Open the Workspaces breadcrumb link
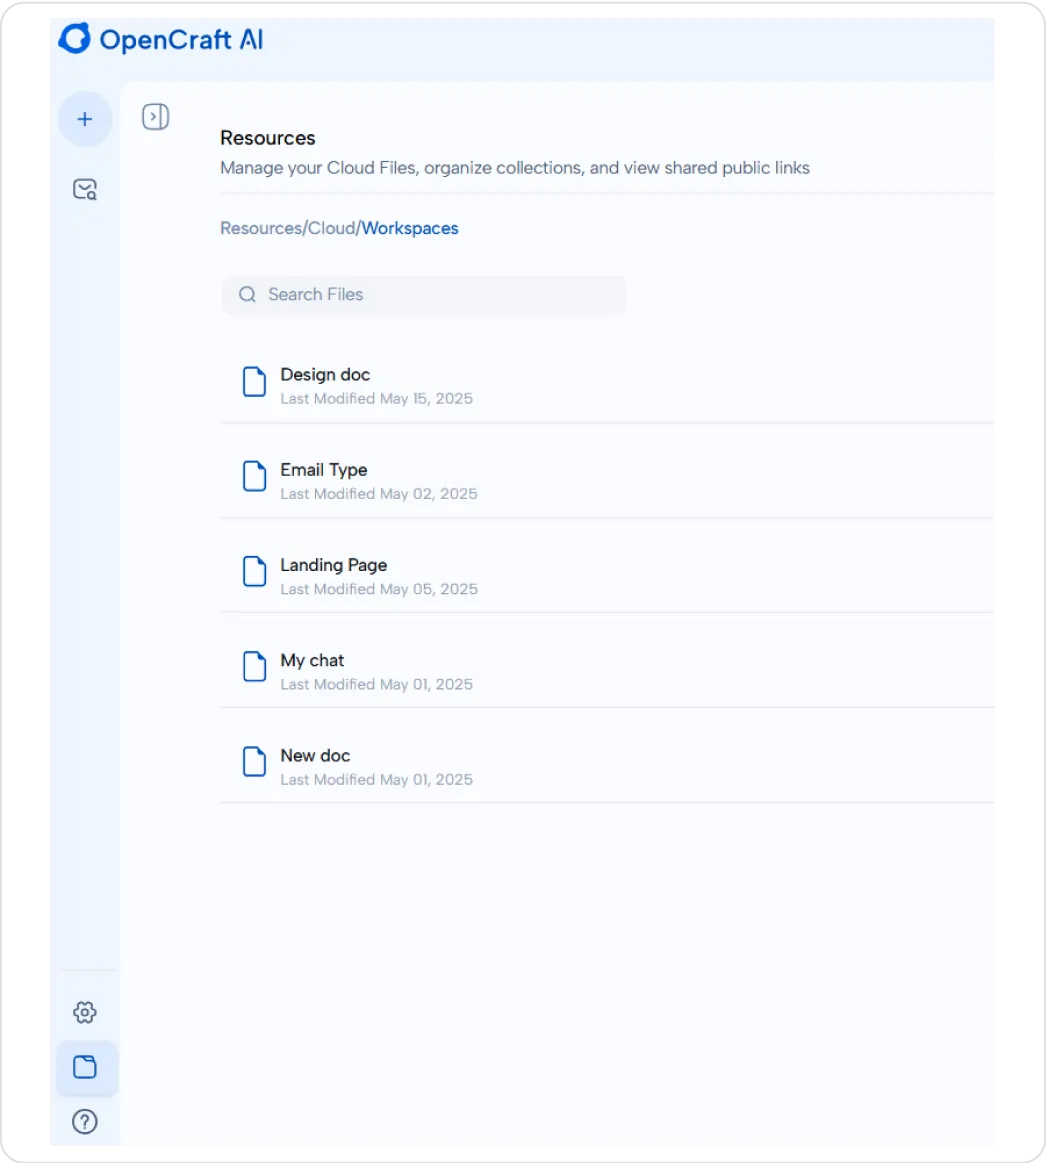The height and width of the screenshot is (1163, 1046). 411,228
